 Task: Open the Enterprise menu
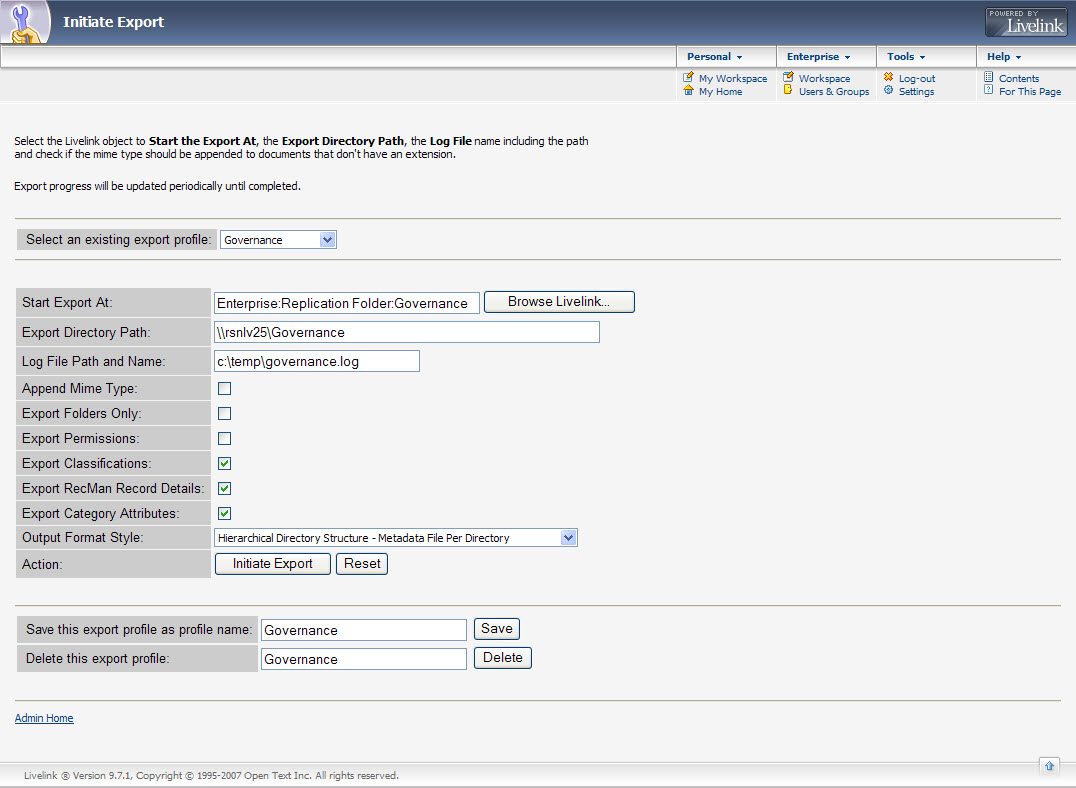[x=818, y=57]
